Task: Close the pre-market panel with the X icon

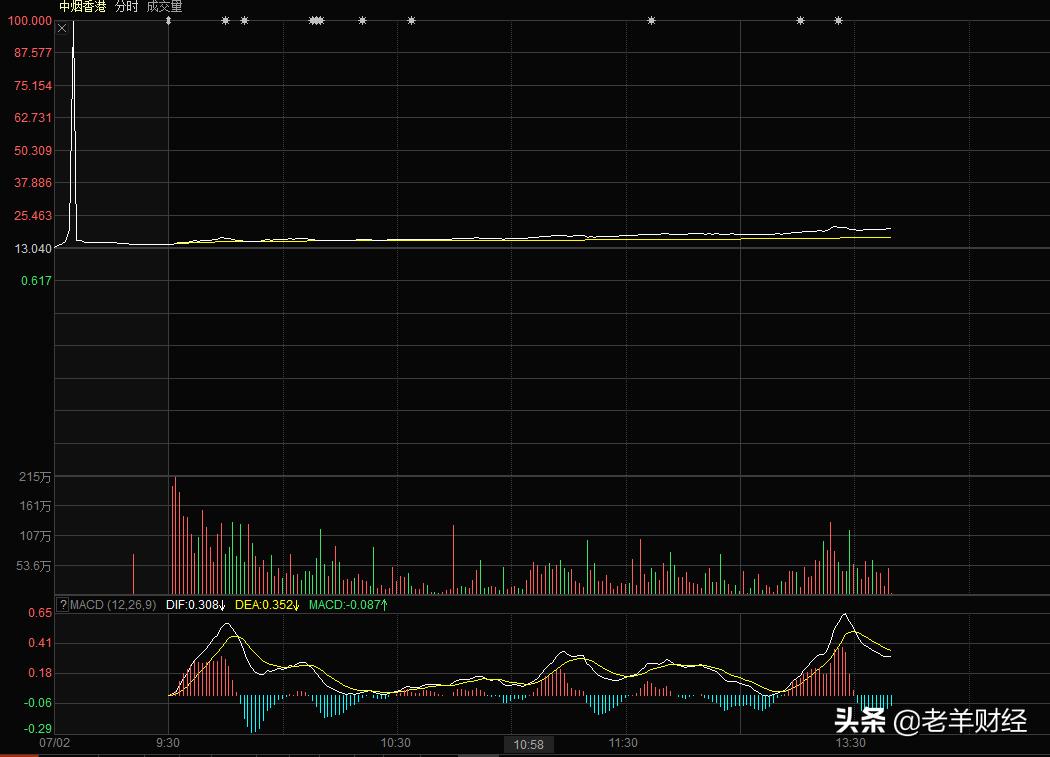Action: pos(62,28)
